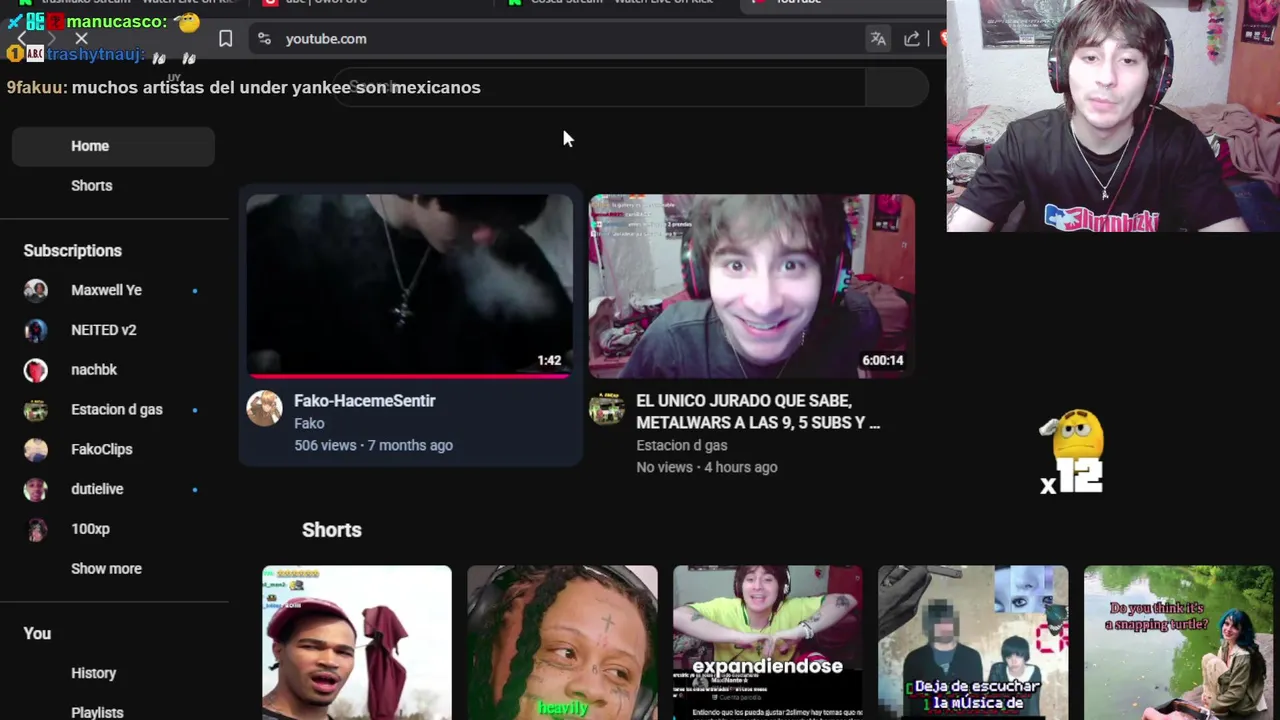Click the watched progress bar on Fako video
Viewport: 1280px width, 720px height.
(x=410, y=376)
